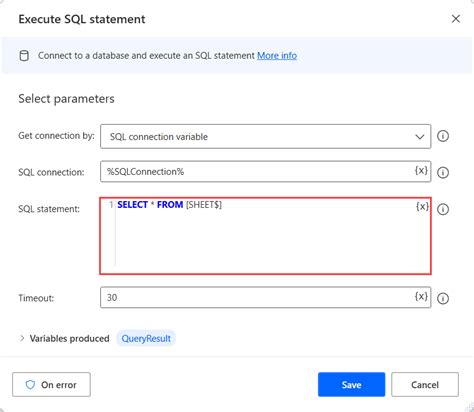Click the SQL connection label
Viewport: 474px width, 412px height.
coord(51,172)
